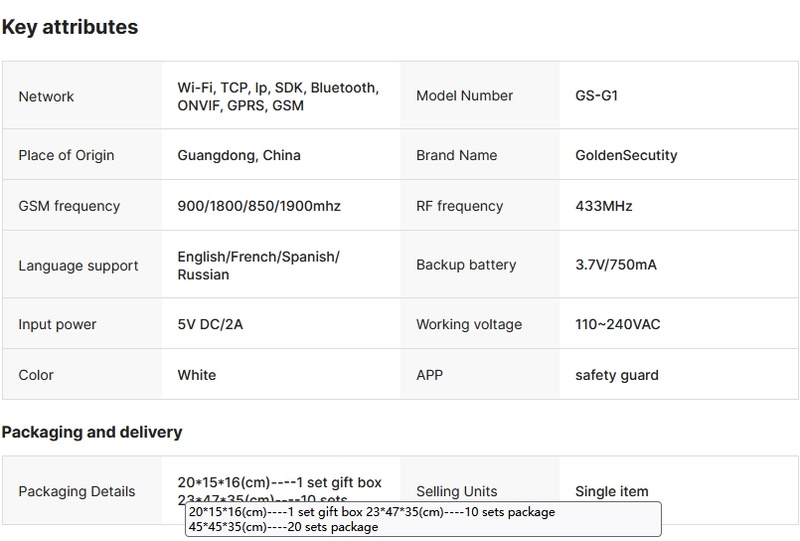Click the Guangdong, China value
Image resolution: width=800 pixels, height=541 pixels.
238,155
